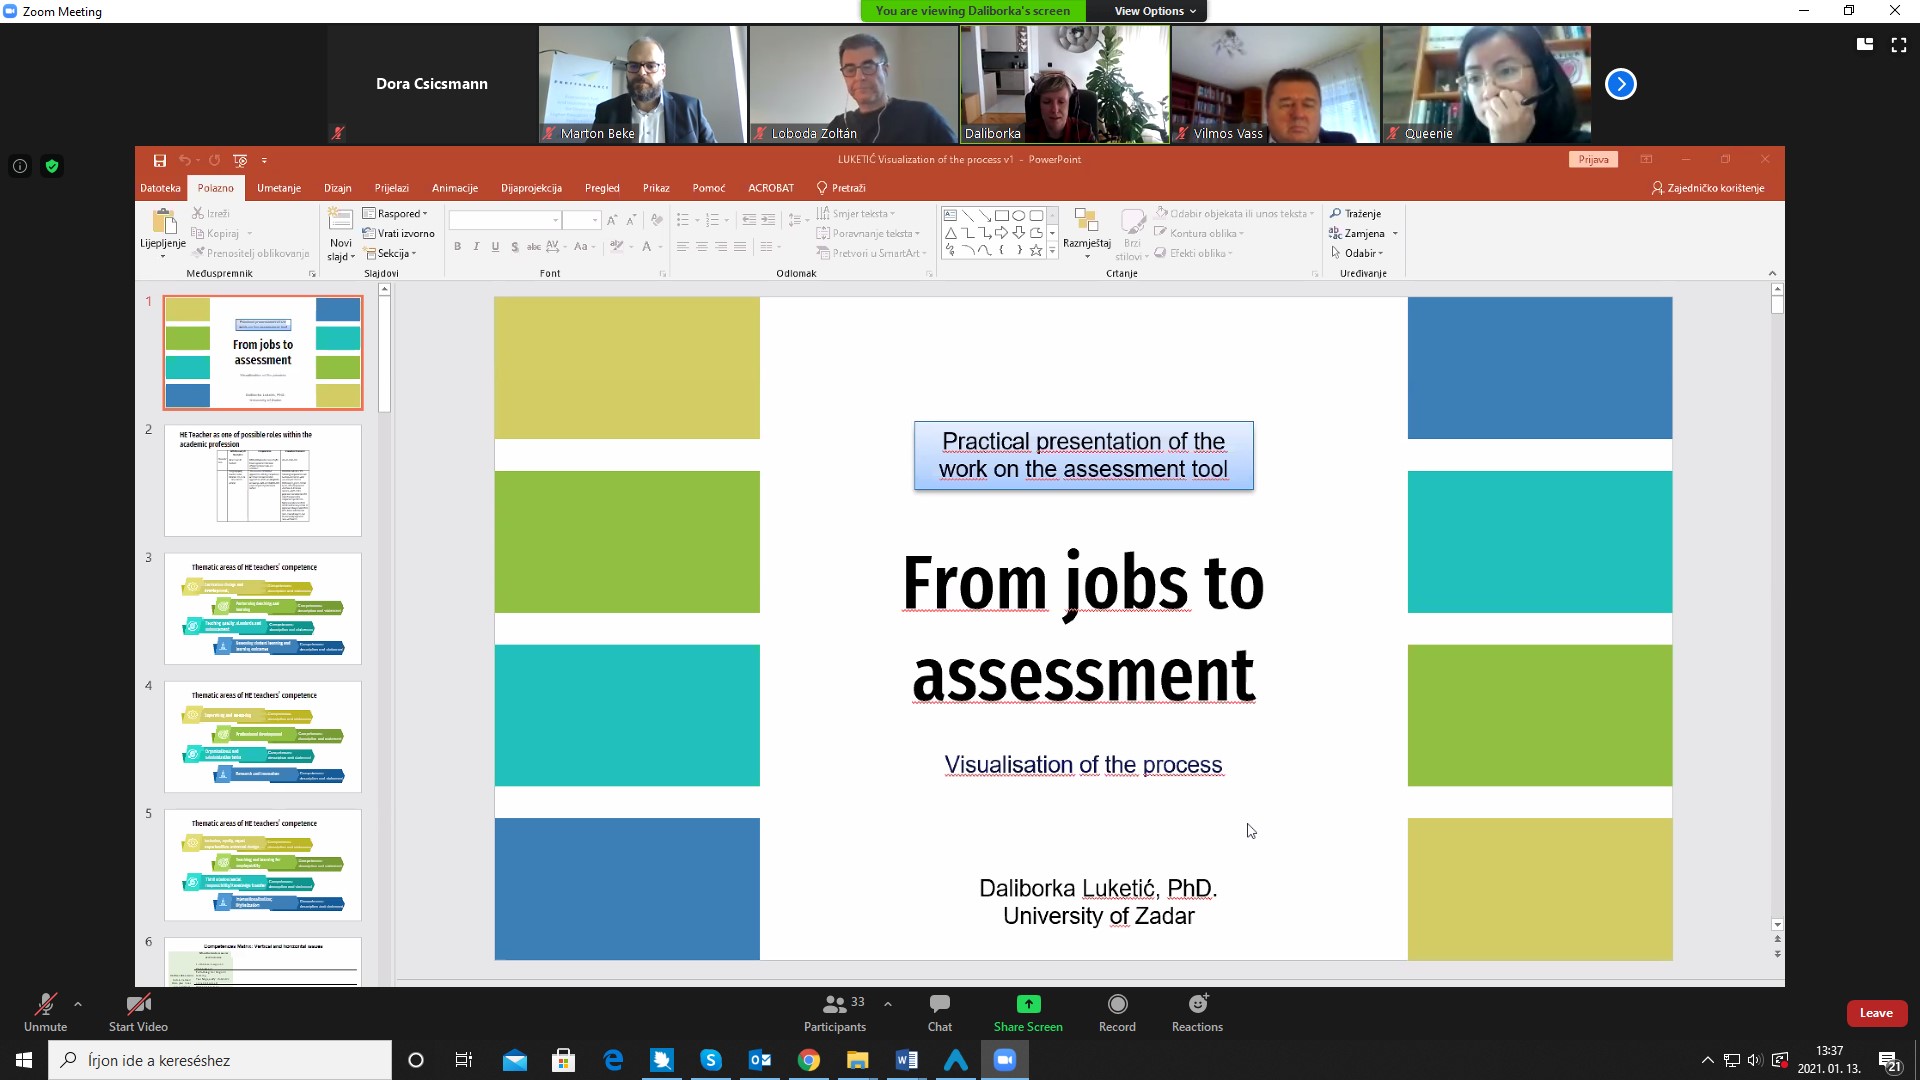
Task: Click the green encryption shield icon
Action: point(52,166)
